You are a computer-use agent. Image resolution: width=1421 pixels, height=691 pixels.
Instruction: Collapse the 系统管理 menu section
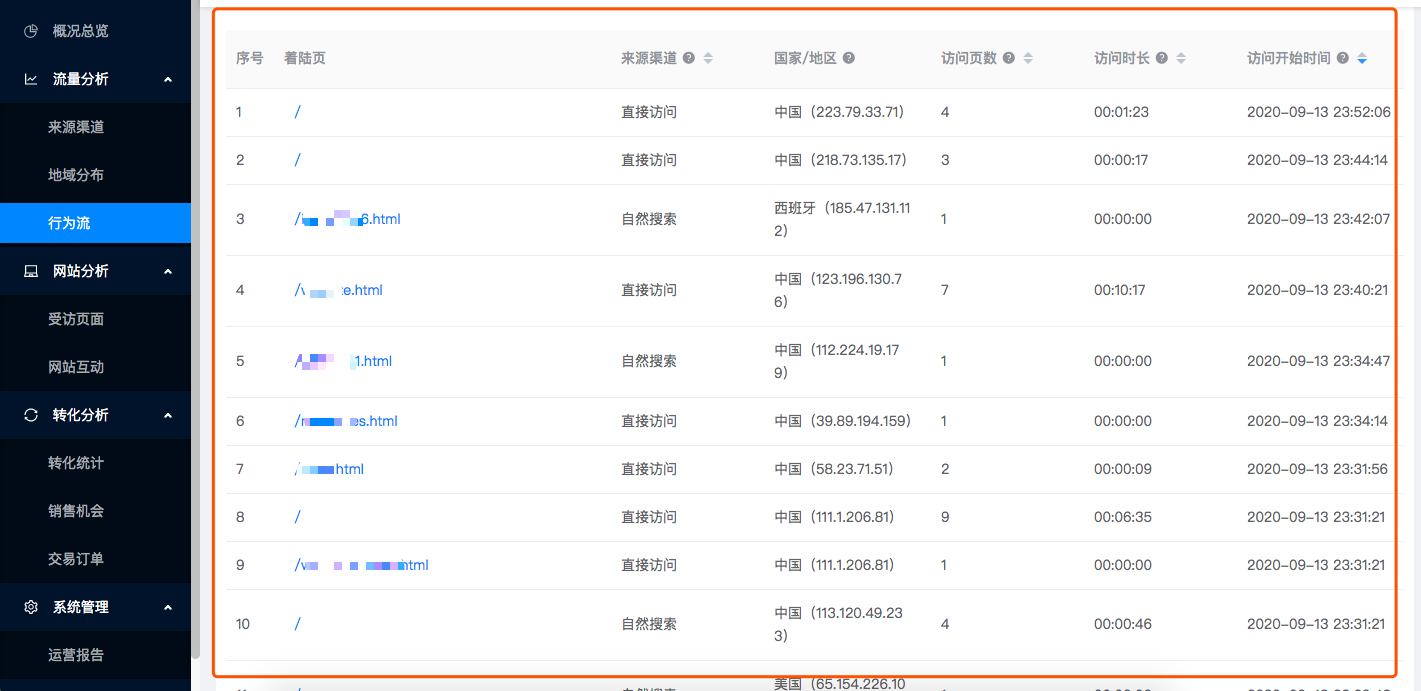click(x=168, y=607)
